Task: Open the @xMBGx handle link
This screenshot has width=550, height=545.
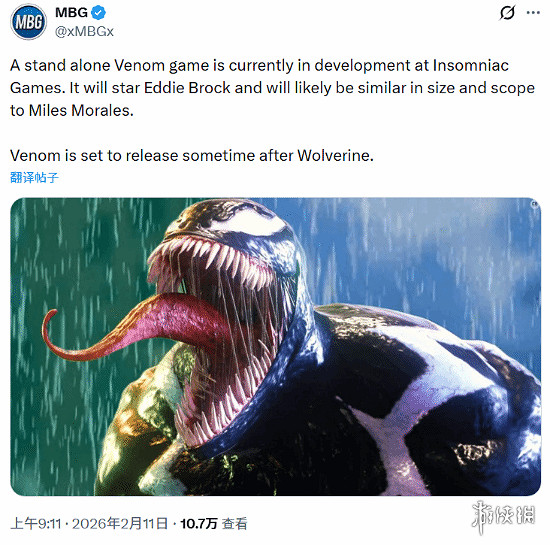Action: (84, 32)
